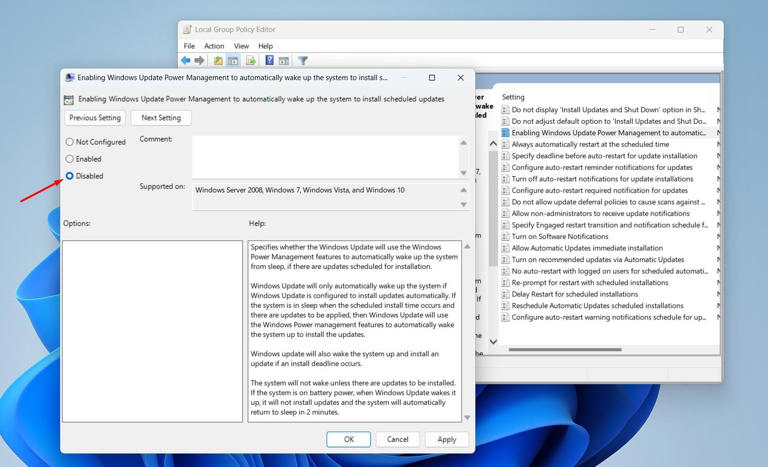Open Help via the blue question icon
The width and height of the screenshot is (768, 467).
point(269,61)
